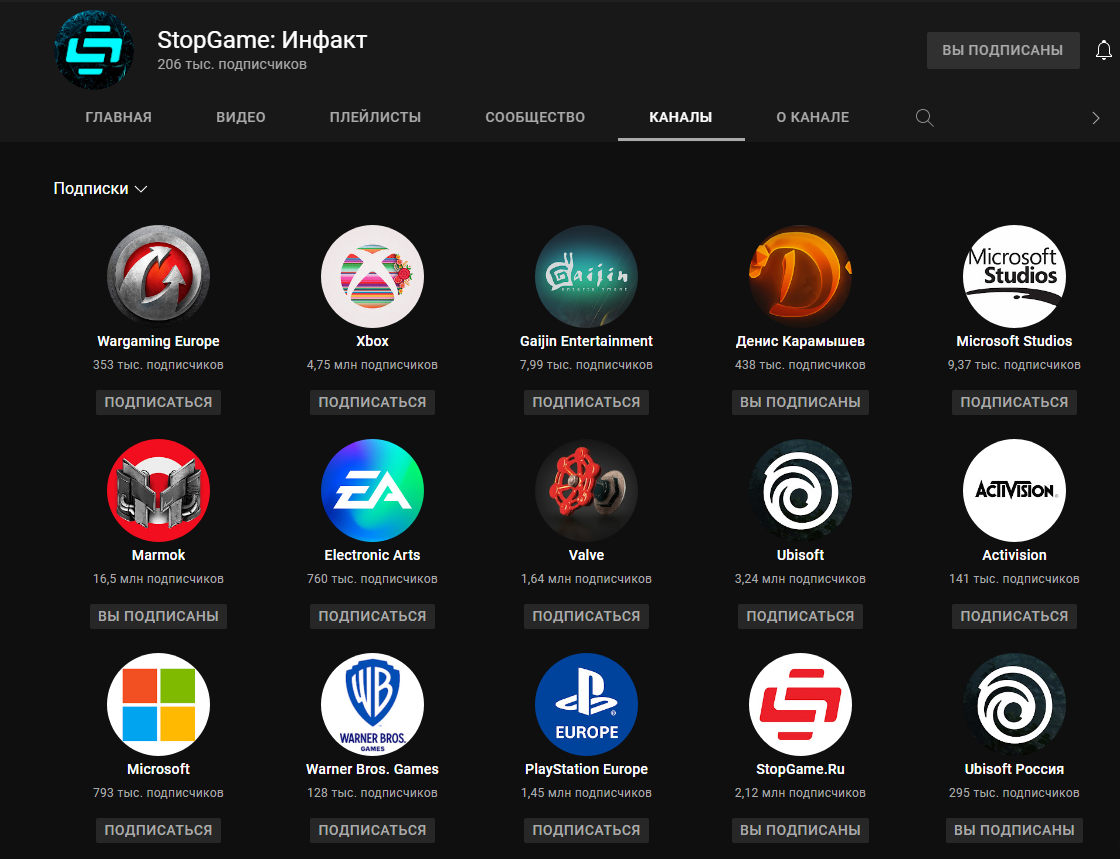The height and width of the screenshot is (859, 1120).
Task: Click the Electronic Arts name link
Action: point(372,555)
